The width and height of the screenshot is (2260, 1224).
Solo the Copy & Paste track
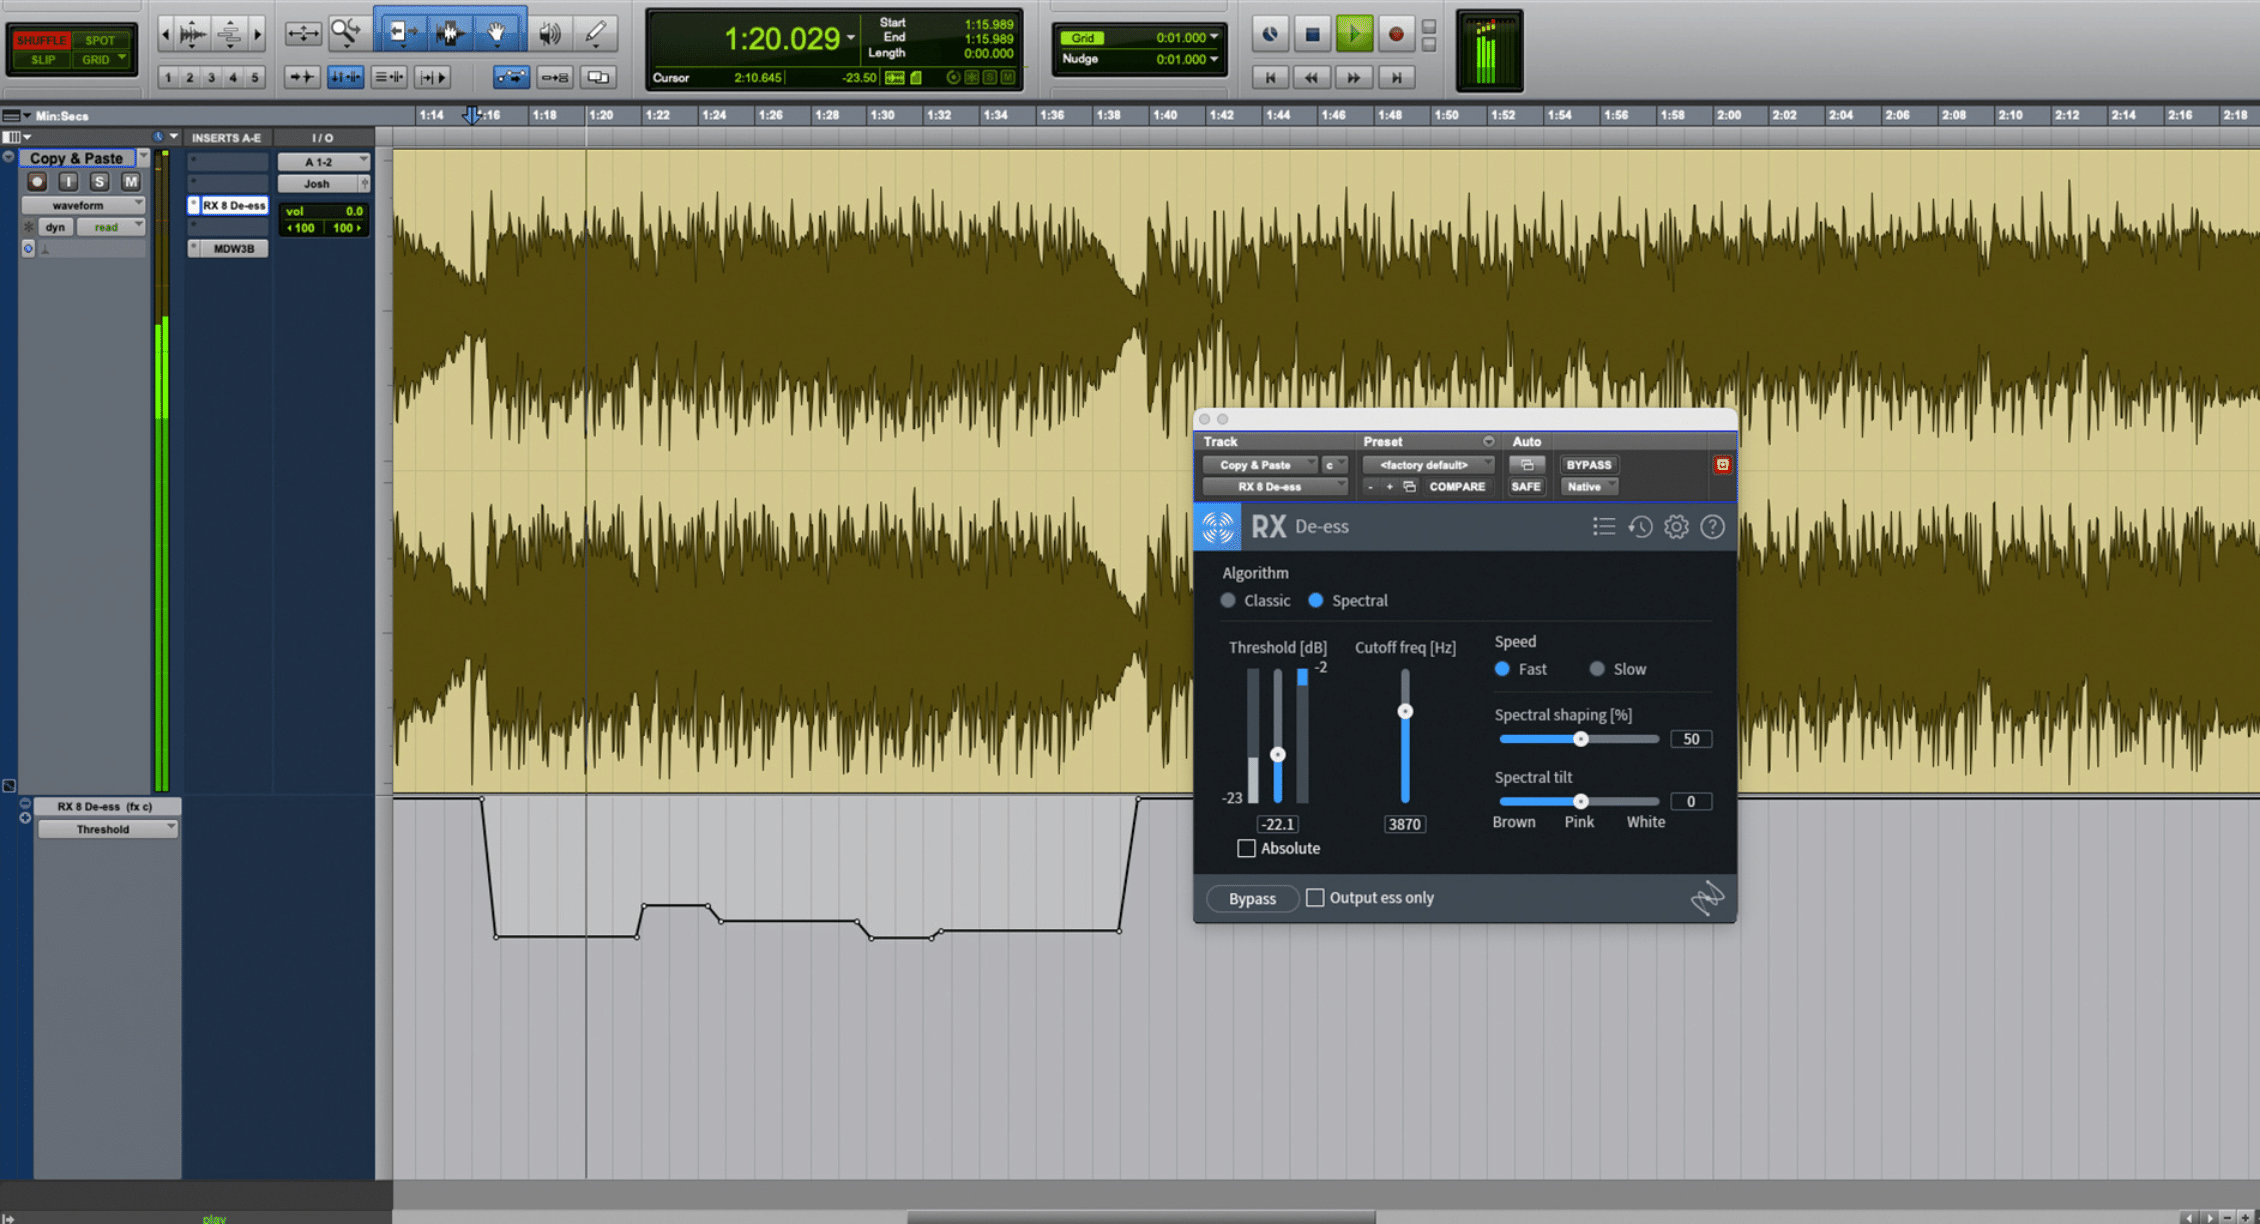tap(99, 181)
